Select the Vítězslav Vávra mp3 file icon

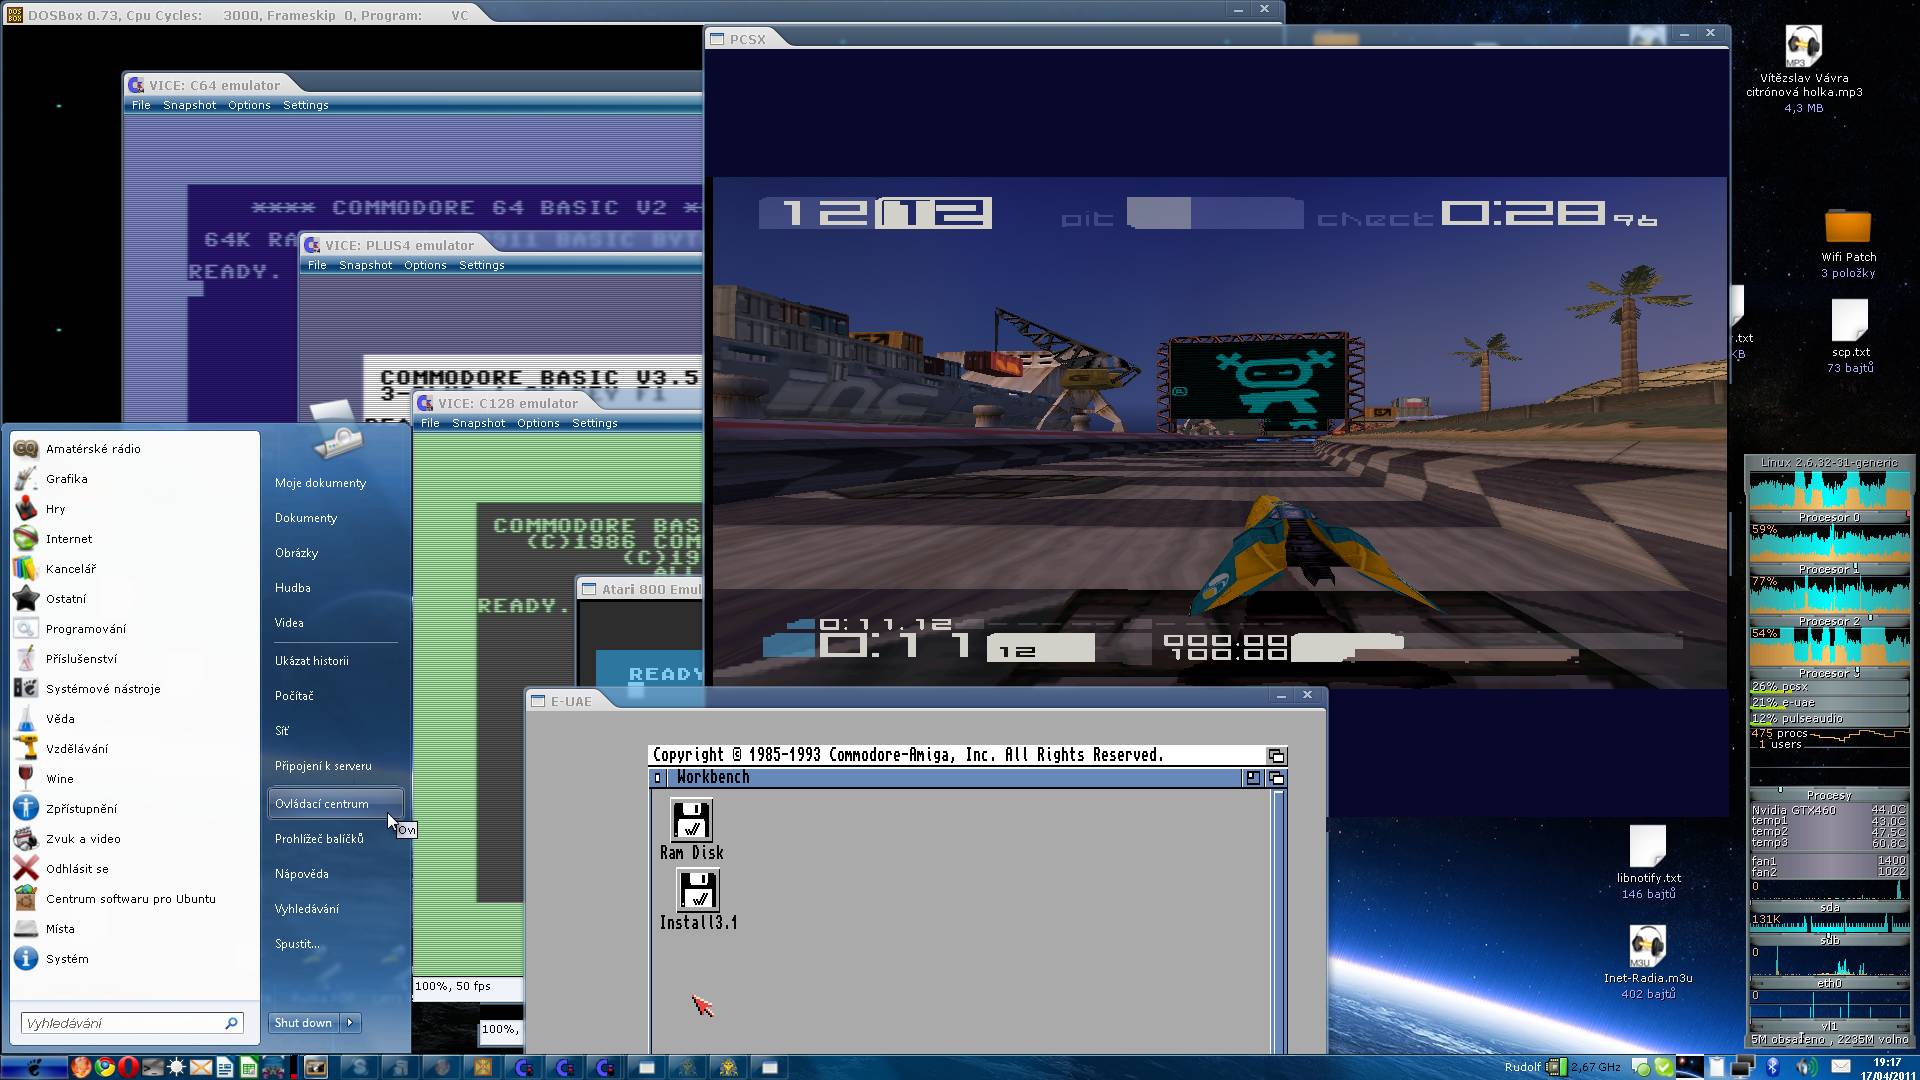pos(1803,47)
